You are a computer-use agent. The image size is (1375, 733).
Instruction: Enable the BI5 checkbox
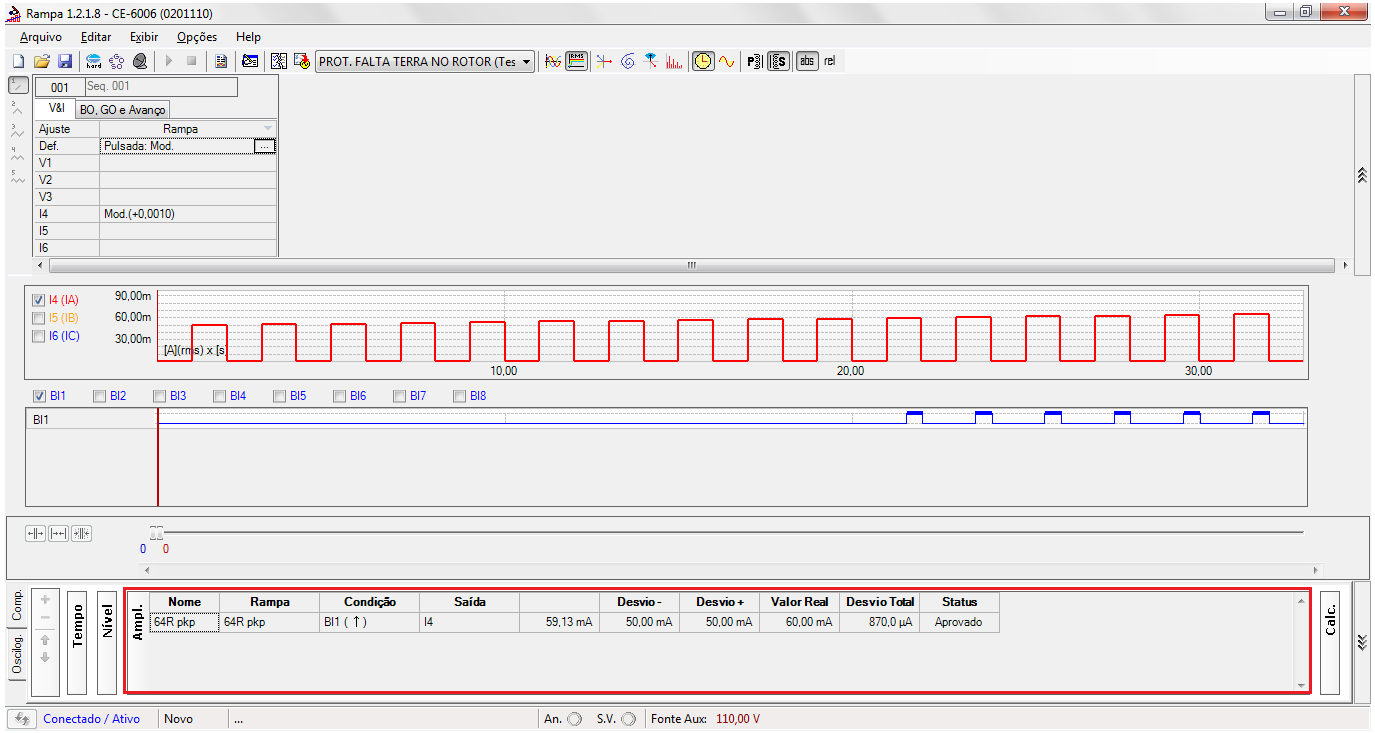279,396
